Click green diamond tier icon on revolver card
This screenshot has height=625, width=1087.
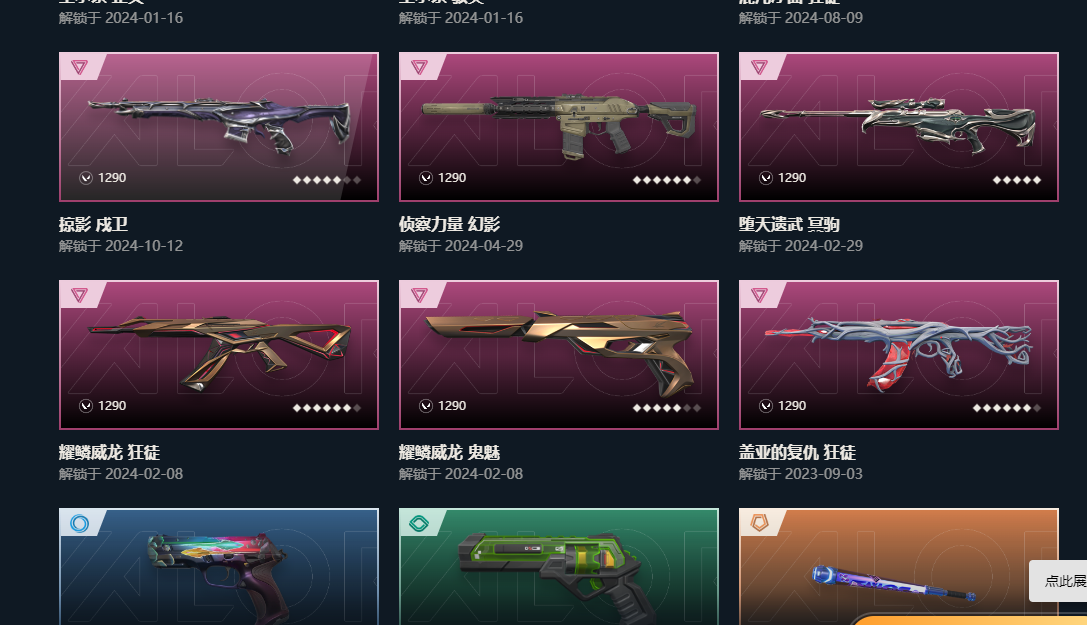click(x=419, y=523)
